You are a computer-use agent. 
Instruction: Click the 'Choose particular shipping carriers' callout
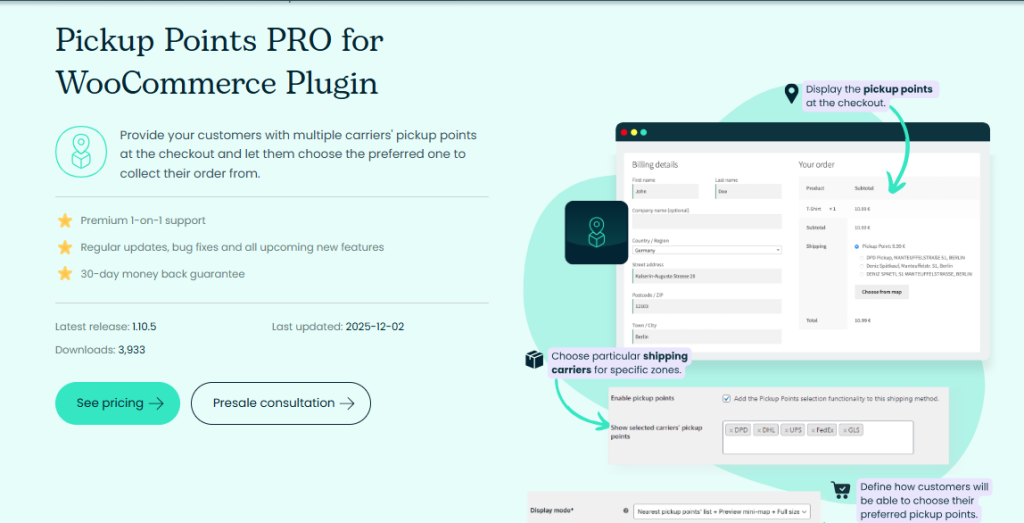click(x=619, y=363)
